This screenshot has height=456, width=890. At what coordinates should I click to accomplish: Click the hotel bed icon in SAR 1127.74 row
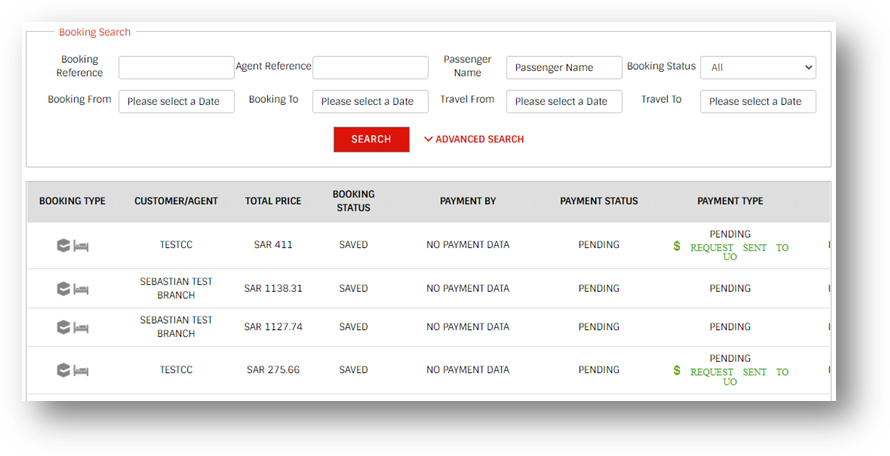pos(81,328)
